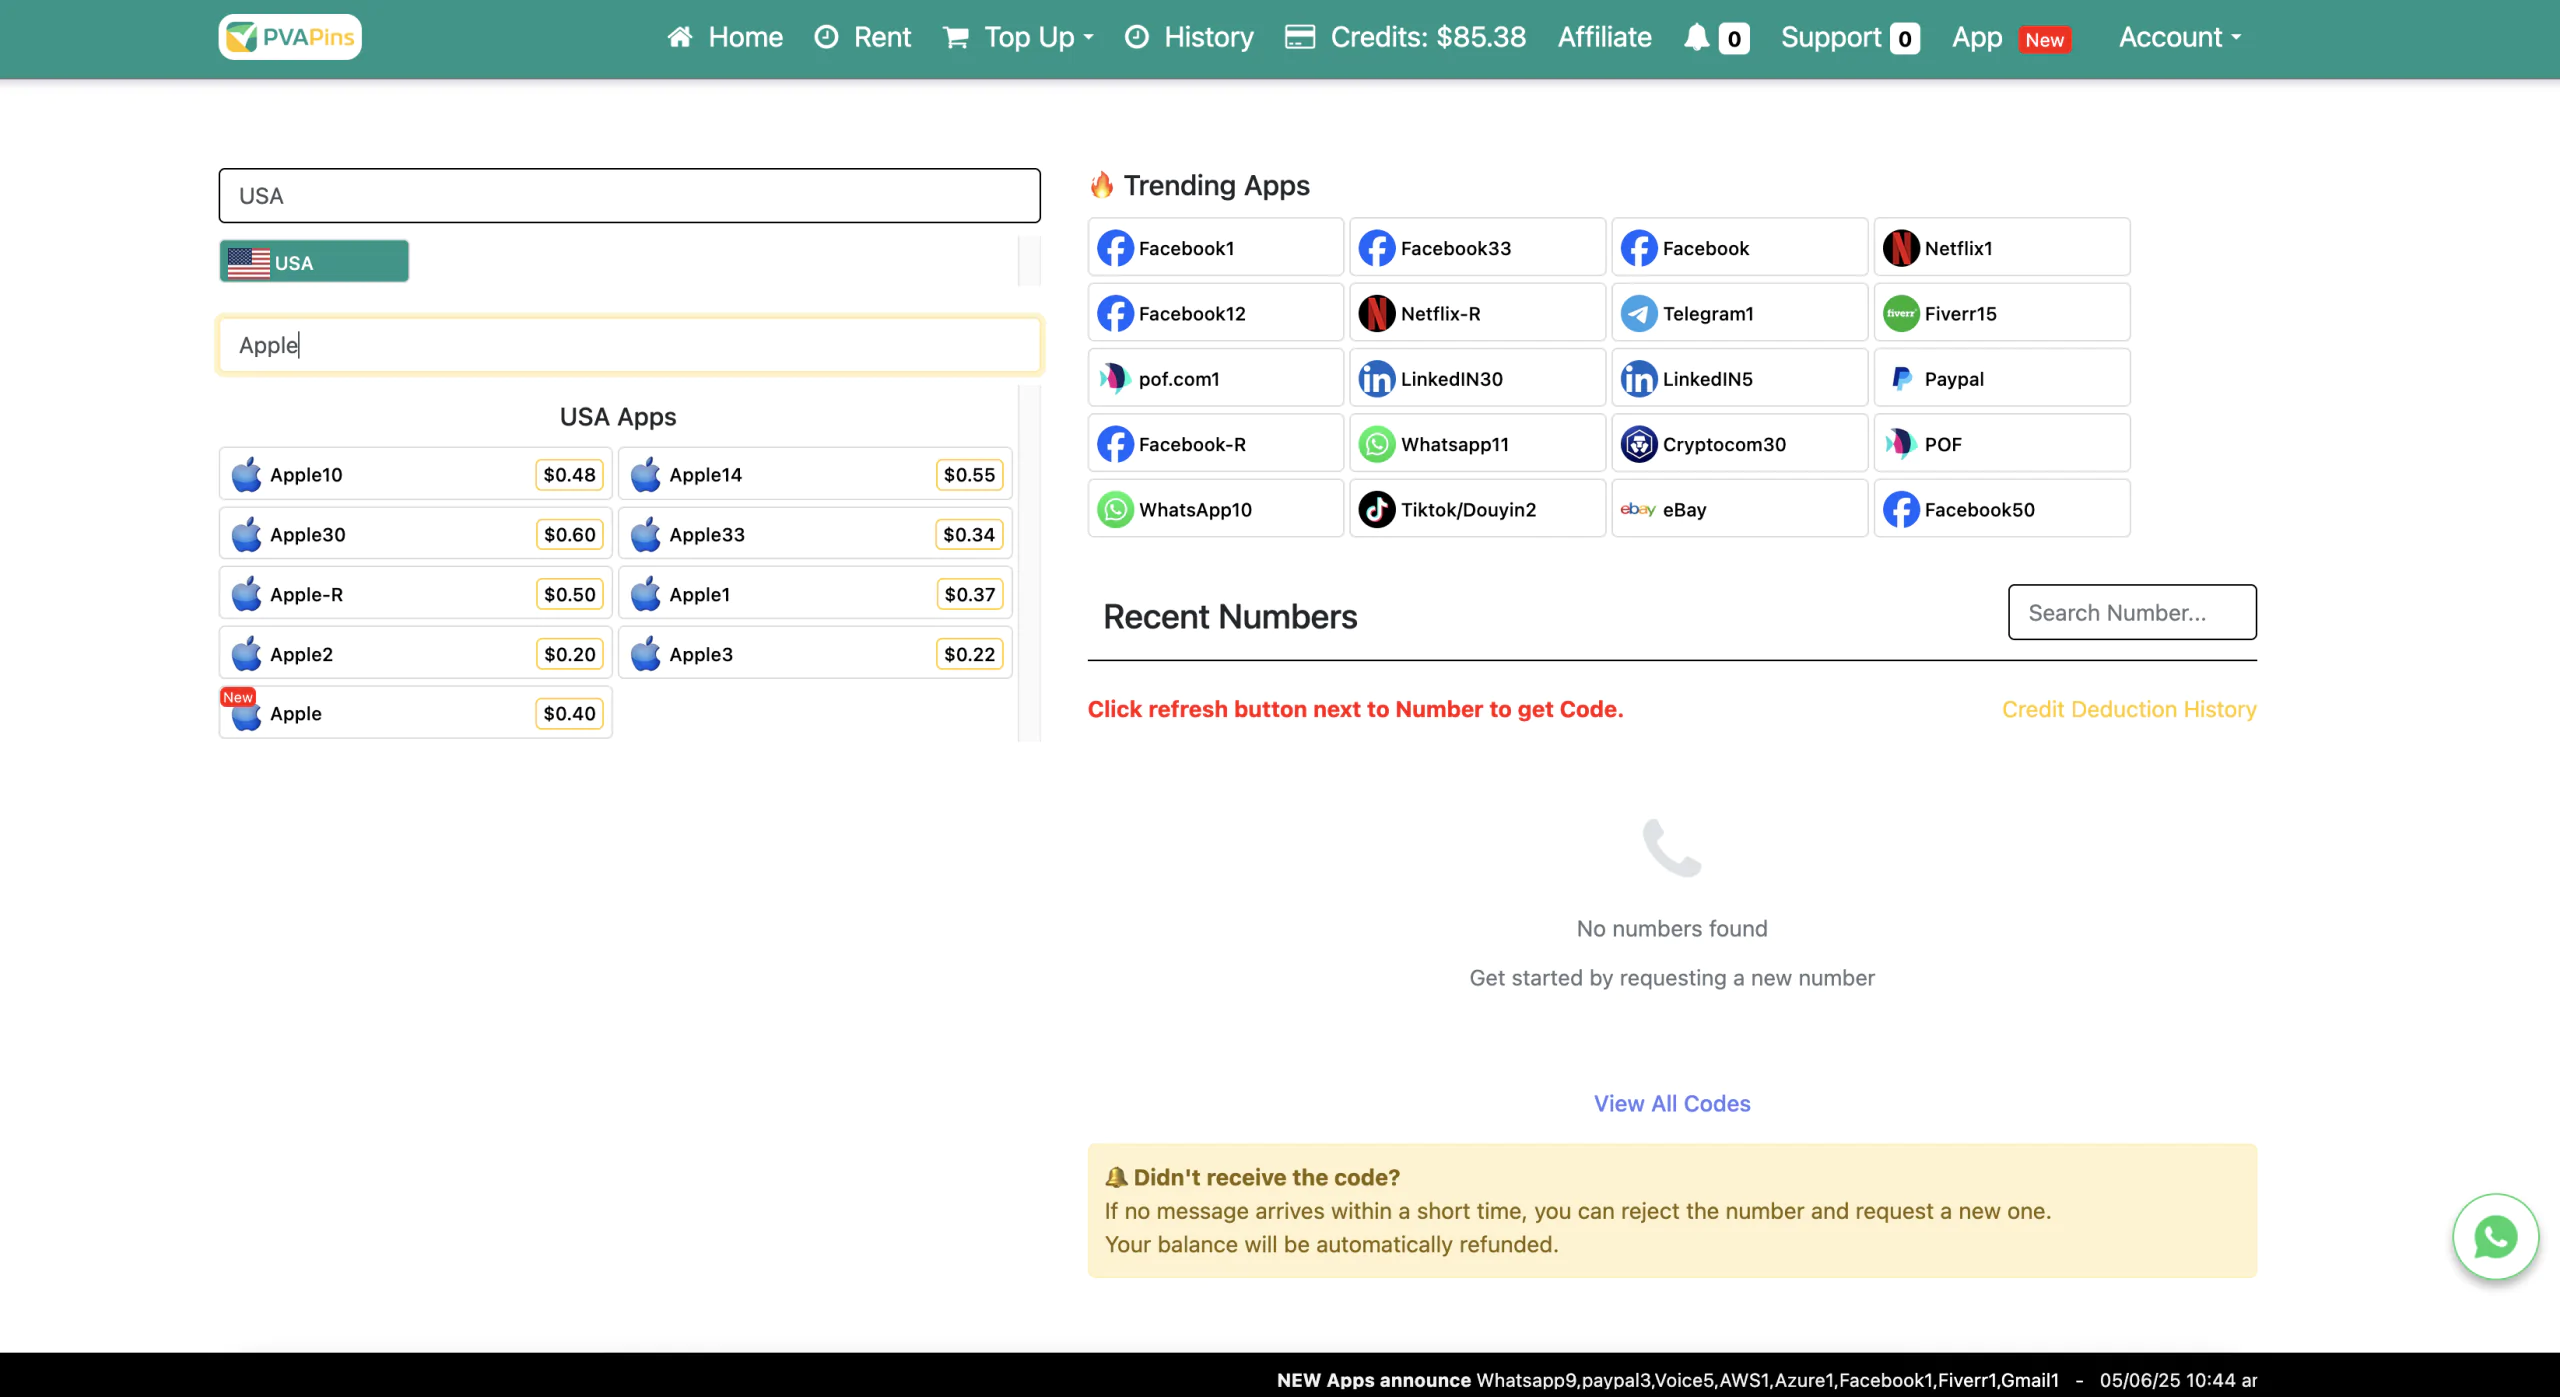Pick LinkedIN5 from trending apps
Viewport: 2560px width, 1397px height.
[x=1739, y=378]
